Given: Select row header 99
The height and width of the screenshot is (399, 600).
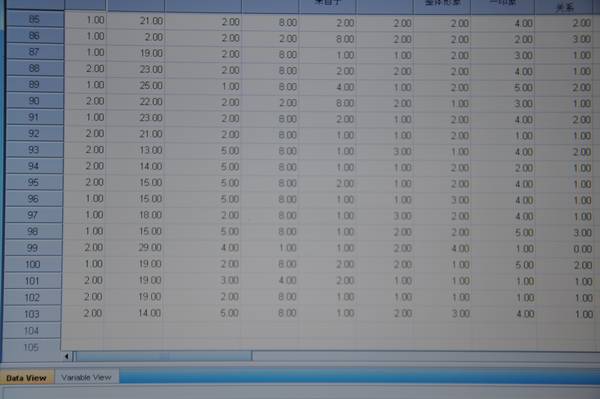Looking at the screenshot, I should tap(33, 248).
